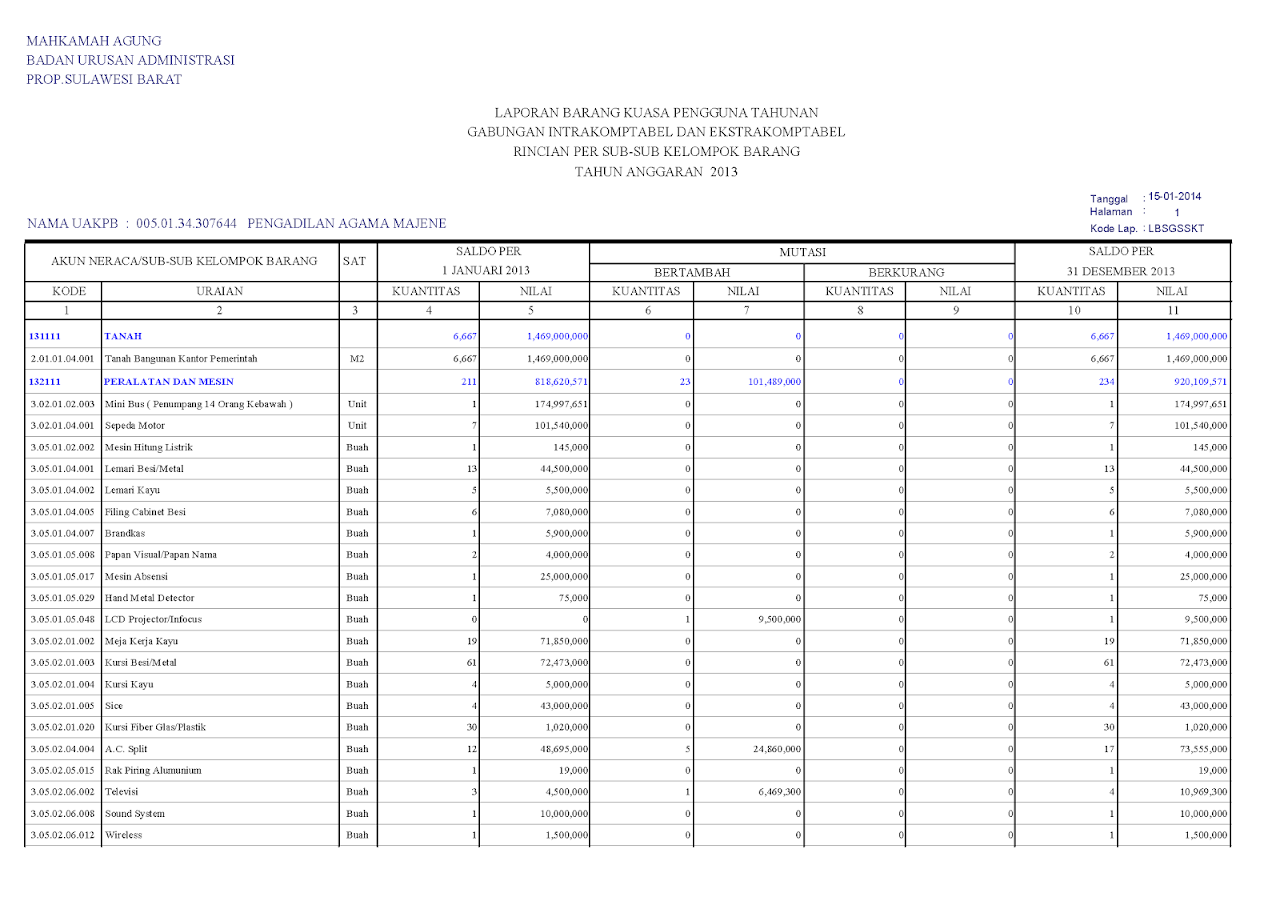Select "31 DESEMBER 2013" header cell
The height and width of the screenshot is (905, 1280).
click(1121, 272)
